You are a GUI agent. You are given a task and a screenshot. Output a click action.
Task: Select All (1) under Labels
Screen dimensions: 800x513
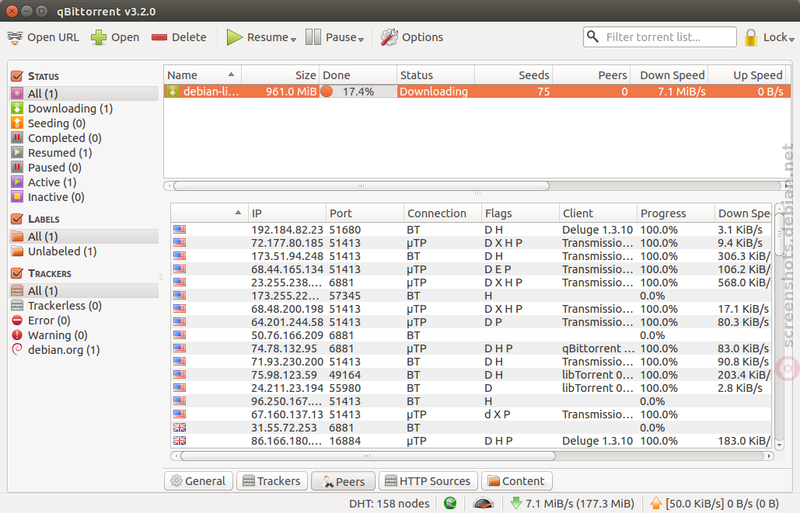[x=84, y=236]
